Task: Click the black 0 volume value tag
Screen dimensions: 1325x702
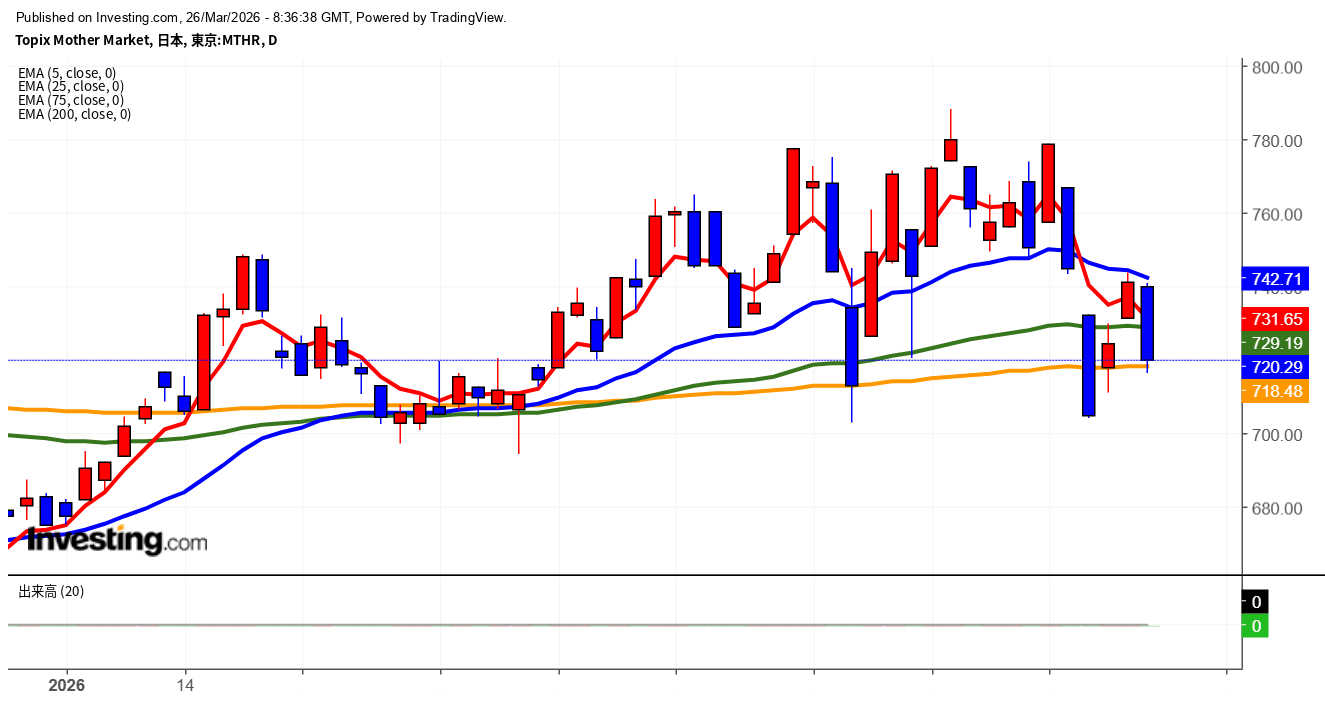Action: point(1255,602)
